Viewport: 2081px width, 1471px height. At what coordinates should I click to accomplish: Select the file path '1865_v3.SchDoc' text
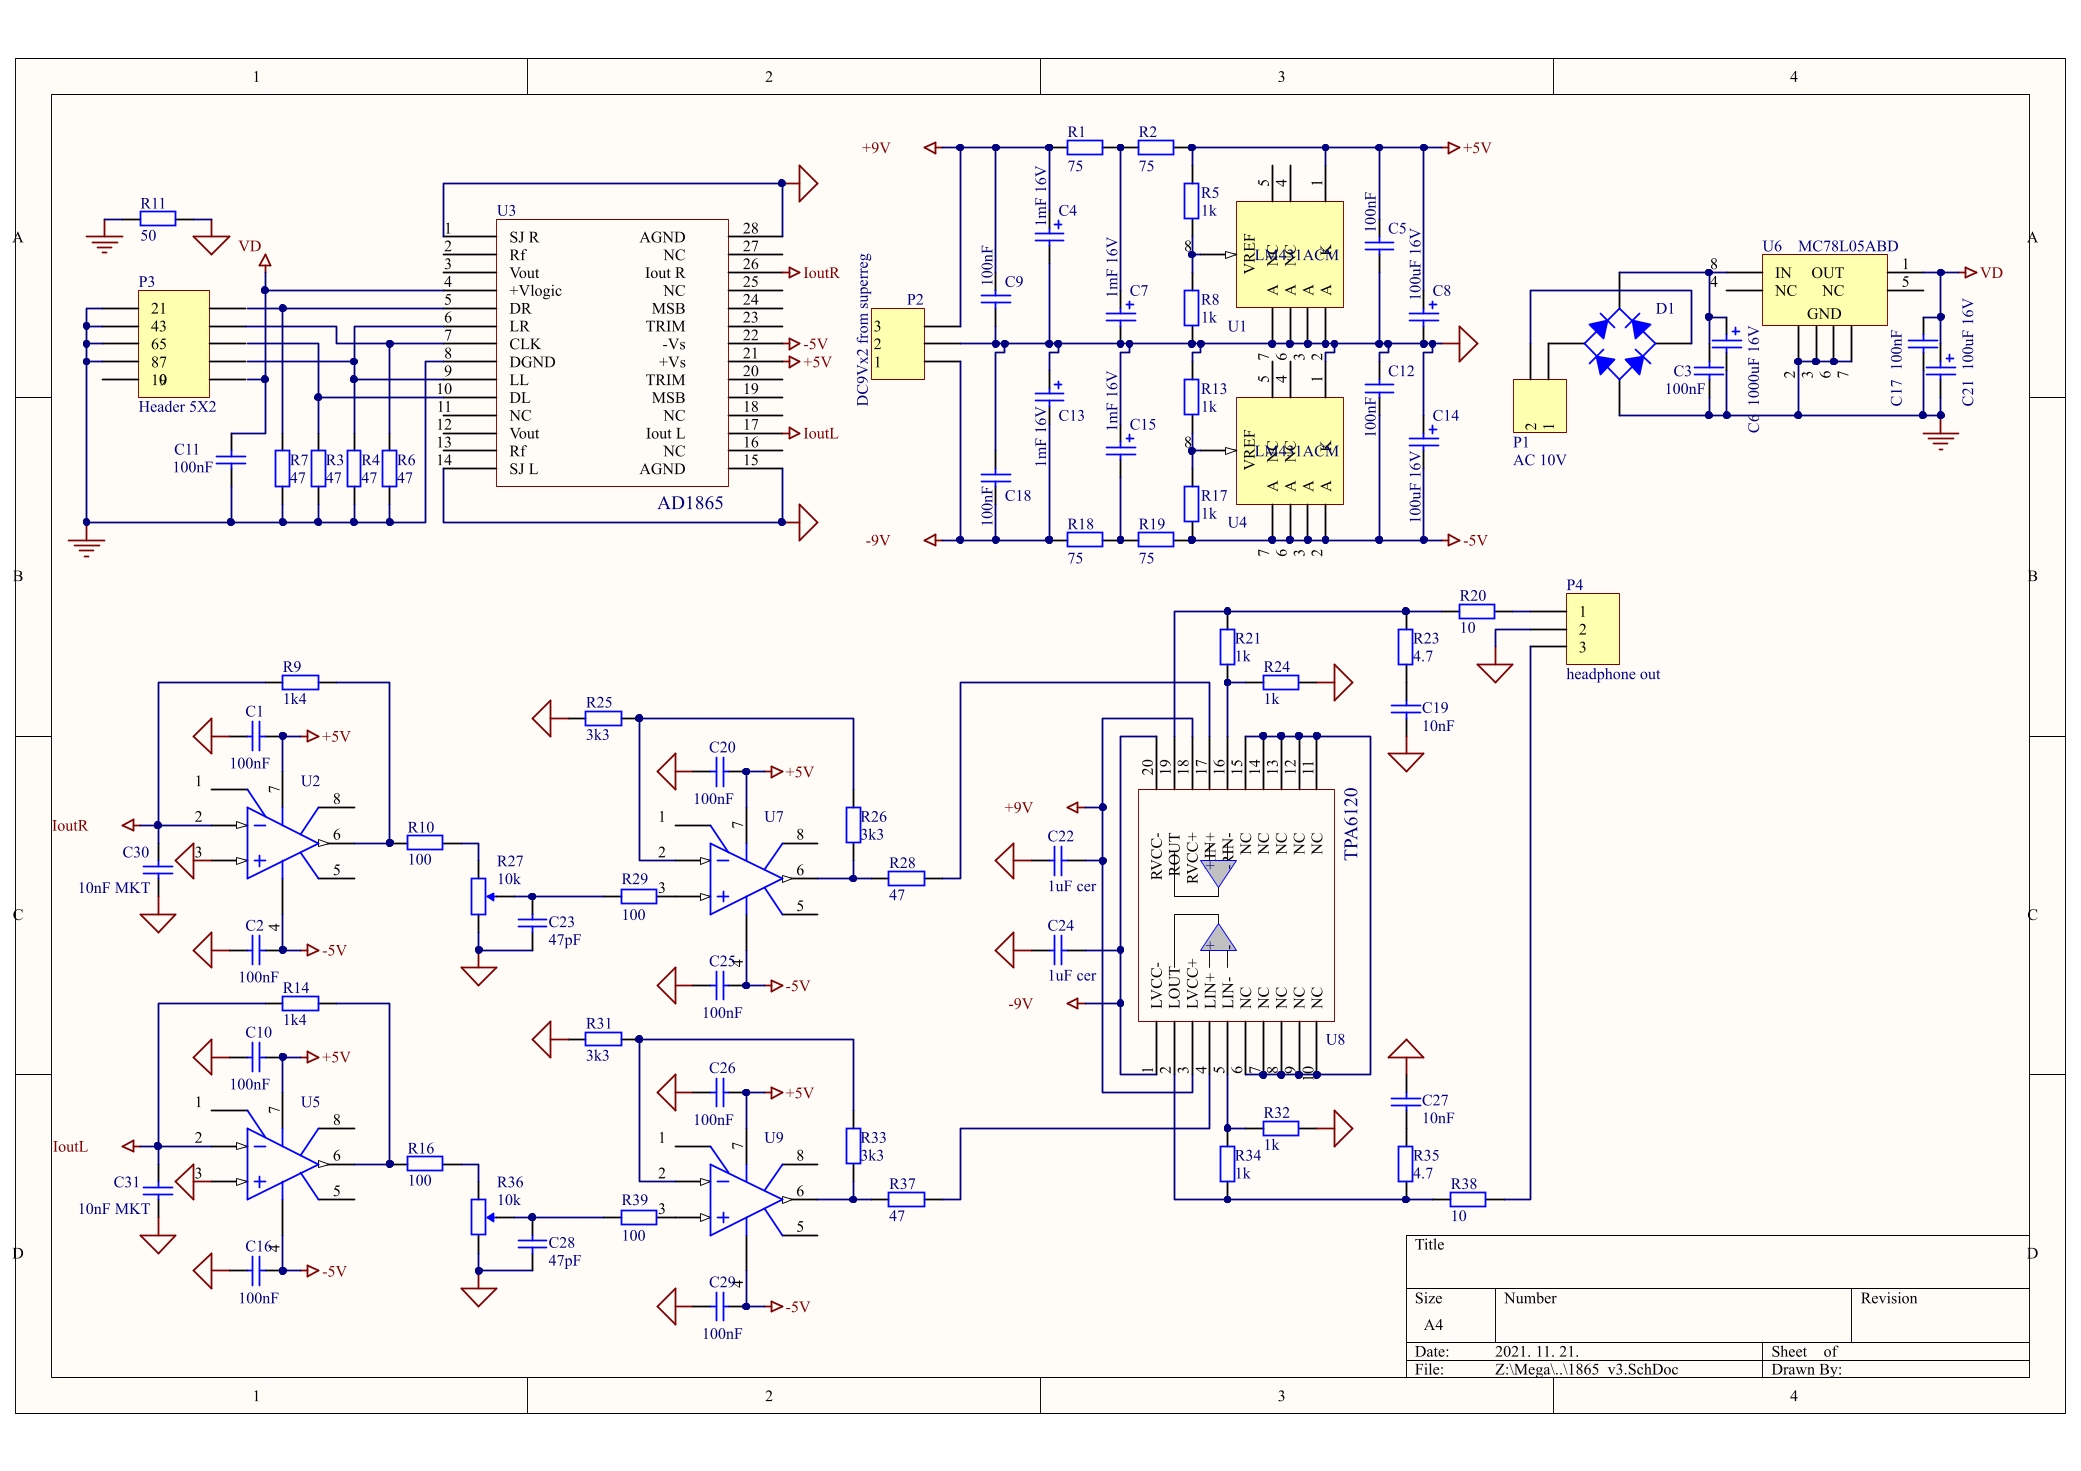1587,1370
